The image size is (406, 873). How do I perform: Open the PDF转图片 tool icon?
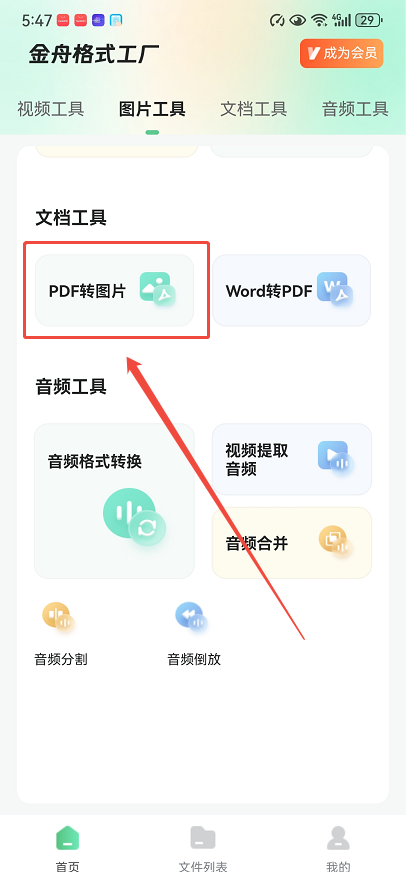pyautogui.click(x=158, y=290)
